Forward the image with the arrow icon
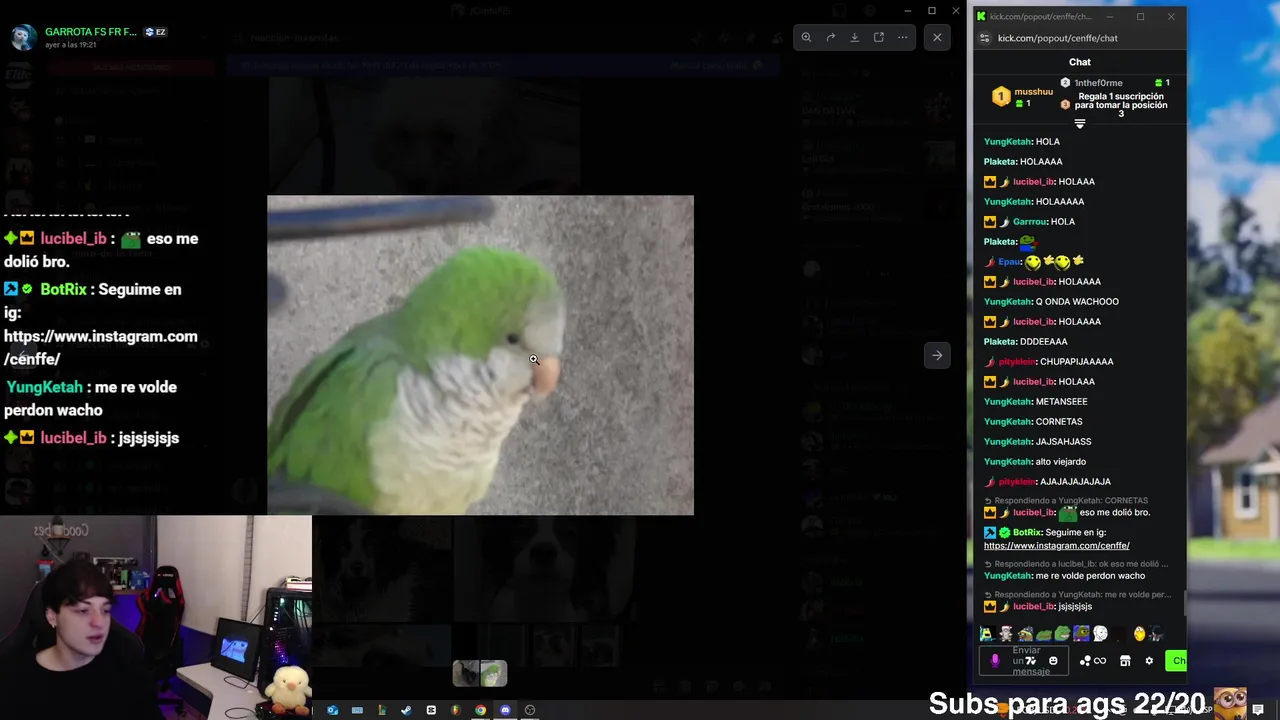 click(830, 37)
